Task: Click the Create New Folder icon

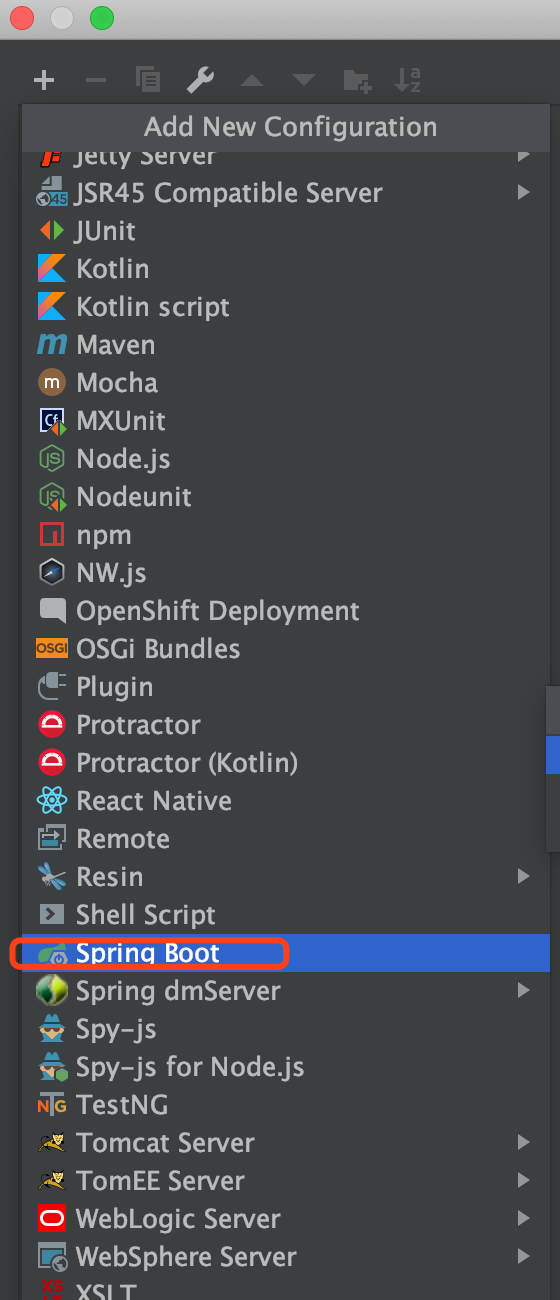Action: coord(357,81)
